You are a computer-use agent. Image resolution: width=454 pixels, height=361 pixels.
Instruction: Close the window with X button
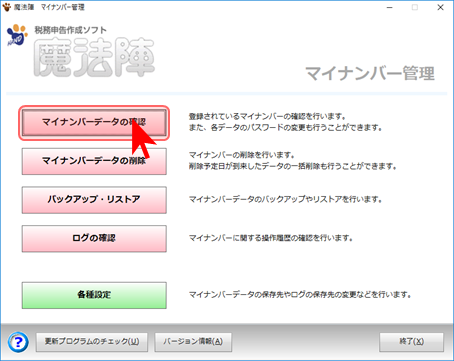click(440, 7)
